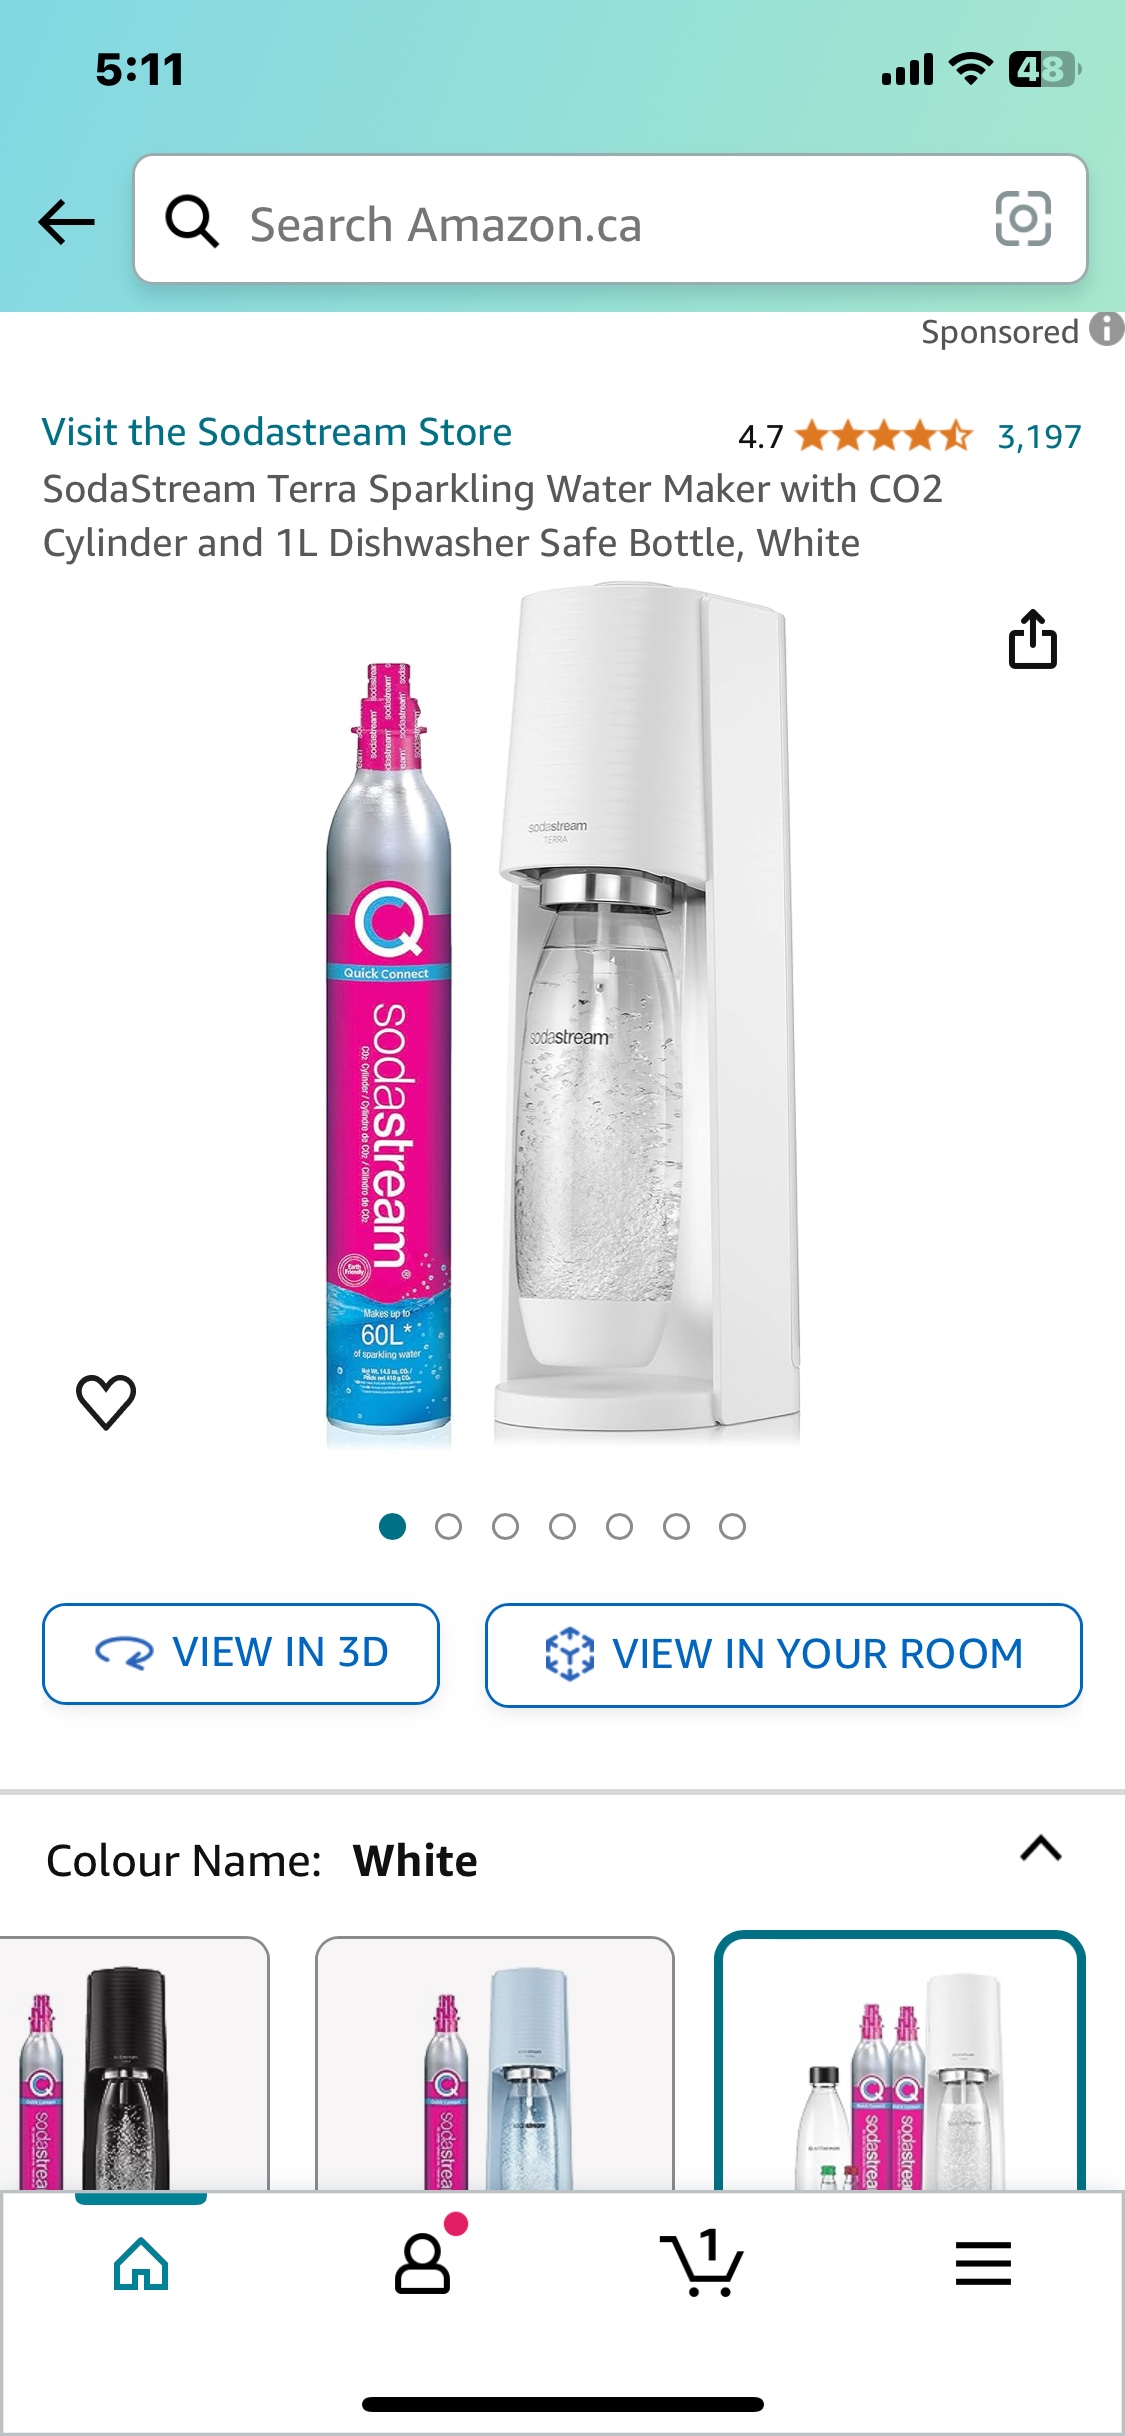Select last image carousel dot
Viewport: 1125px width, 2436px height.
click(733, 1526)
